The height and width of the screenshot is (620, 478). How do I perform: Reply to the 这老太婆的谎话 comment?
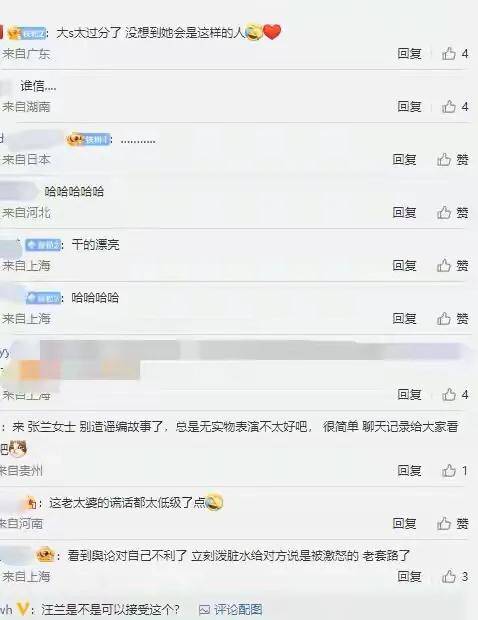[x=404, y=524]
